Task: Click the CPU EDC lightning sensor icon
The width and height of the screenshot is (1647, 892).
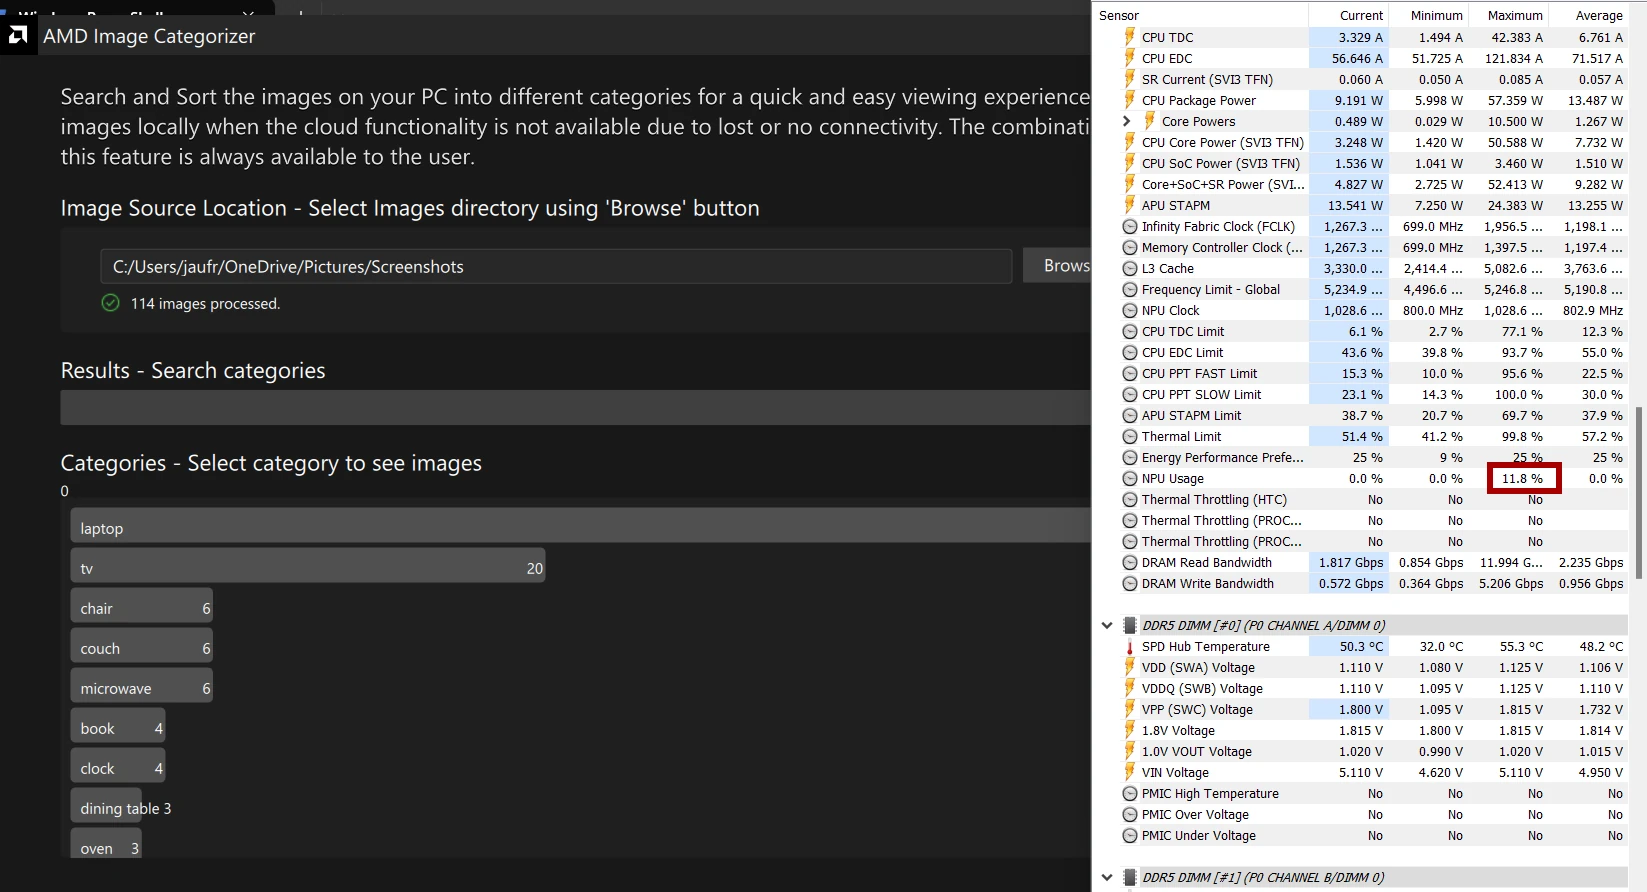Action: [x=1130, y=58]
